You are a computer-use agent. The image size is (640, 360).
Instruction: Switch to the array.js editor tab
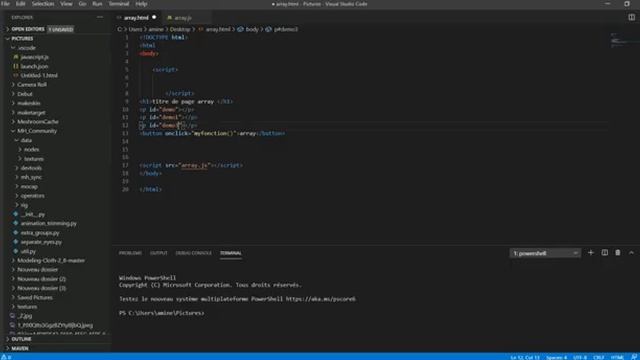click(183, 18)
